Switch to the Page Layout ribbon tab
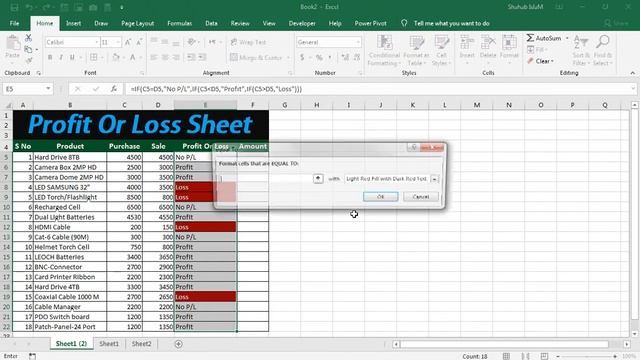 tap(138, 23)
